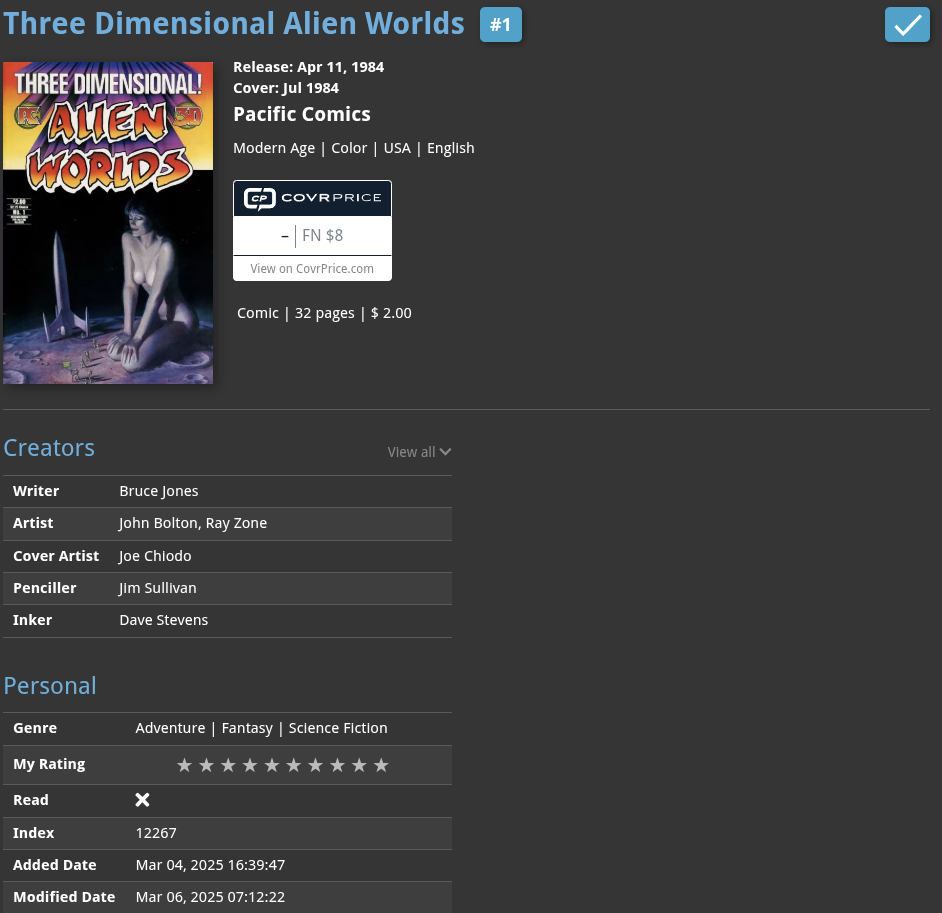Select artists John Bolton, Ray Zone

coord(193,524)
